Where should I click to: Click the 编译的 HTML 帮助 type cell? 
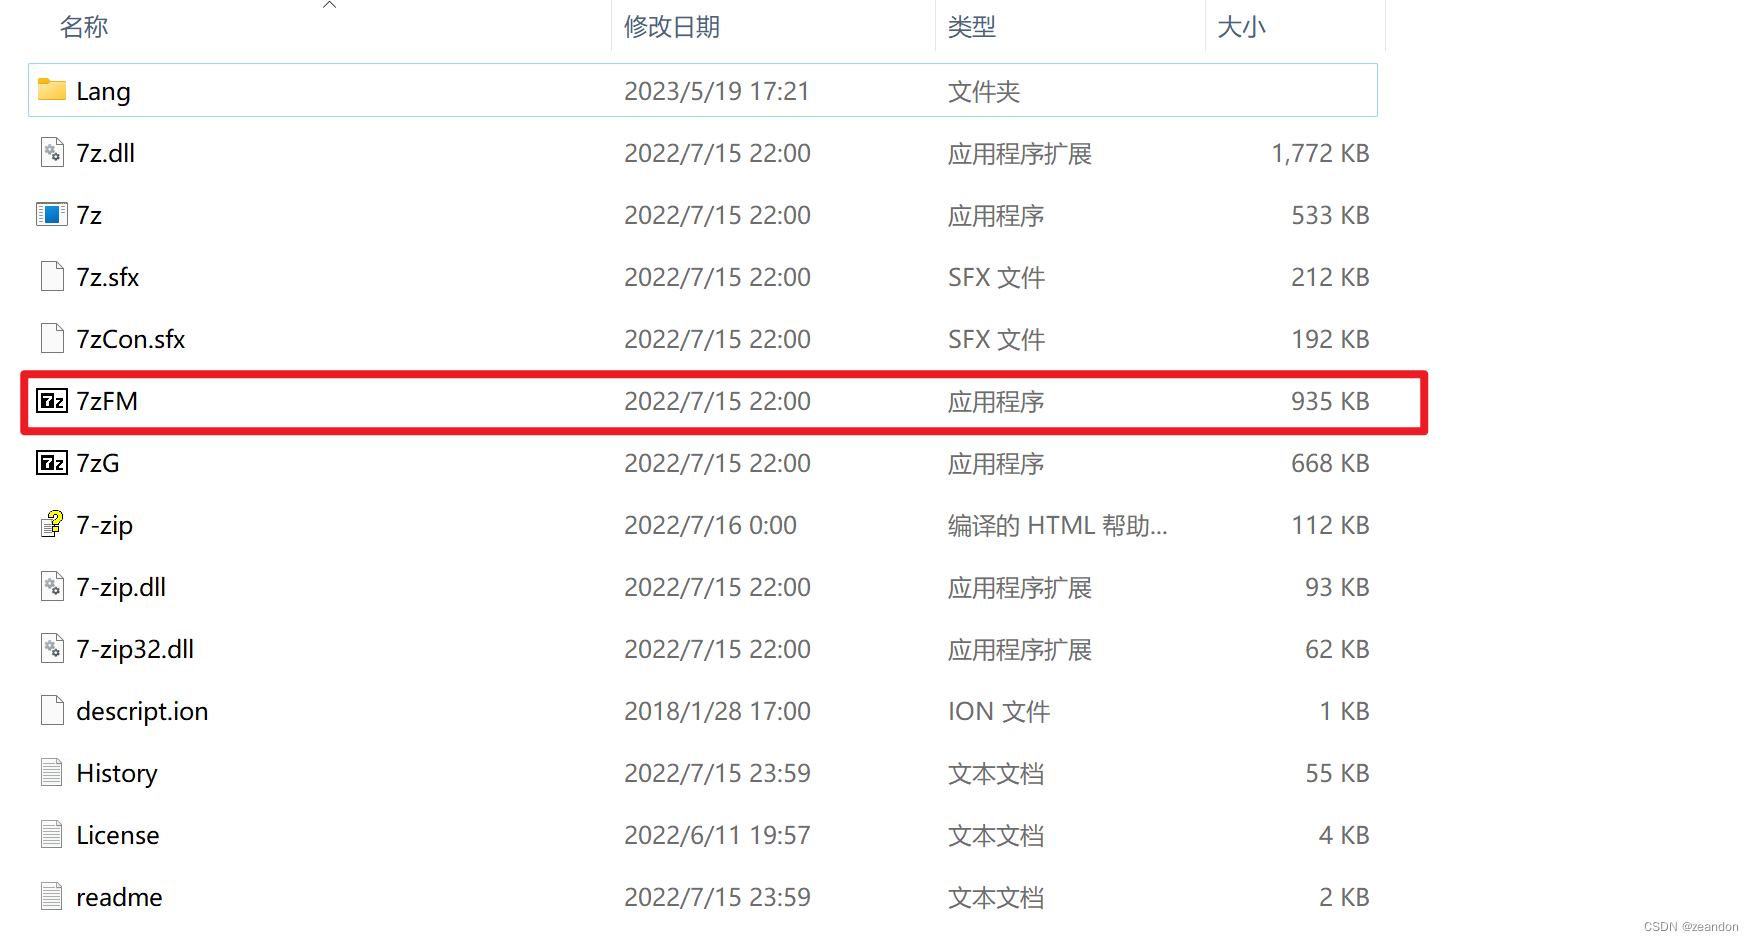1057,526
